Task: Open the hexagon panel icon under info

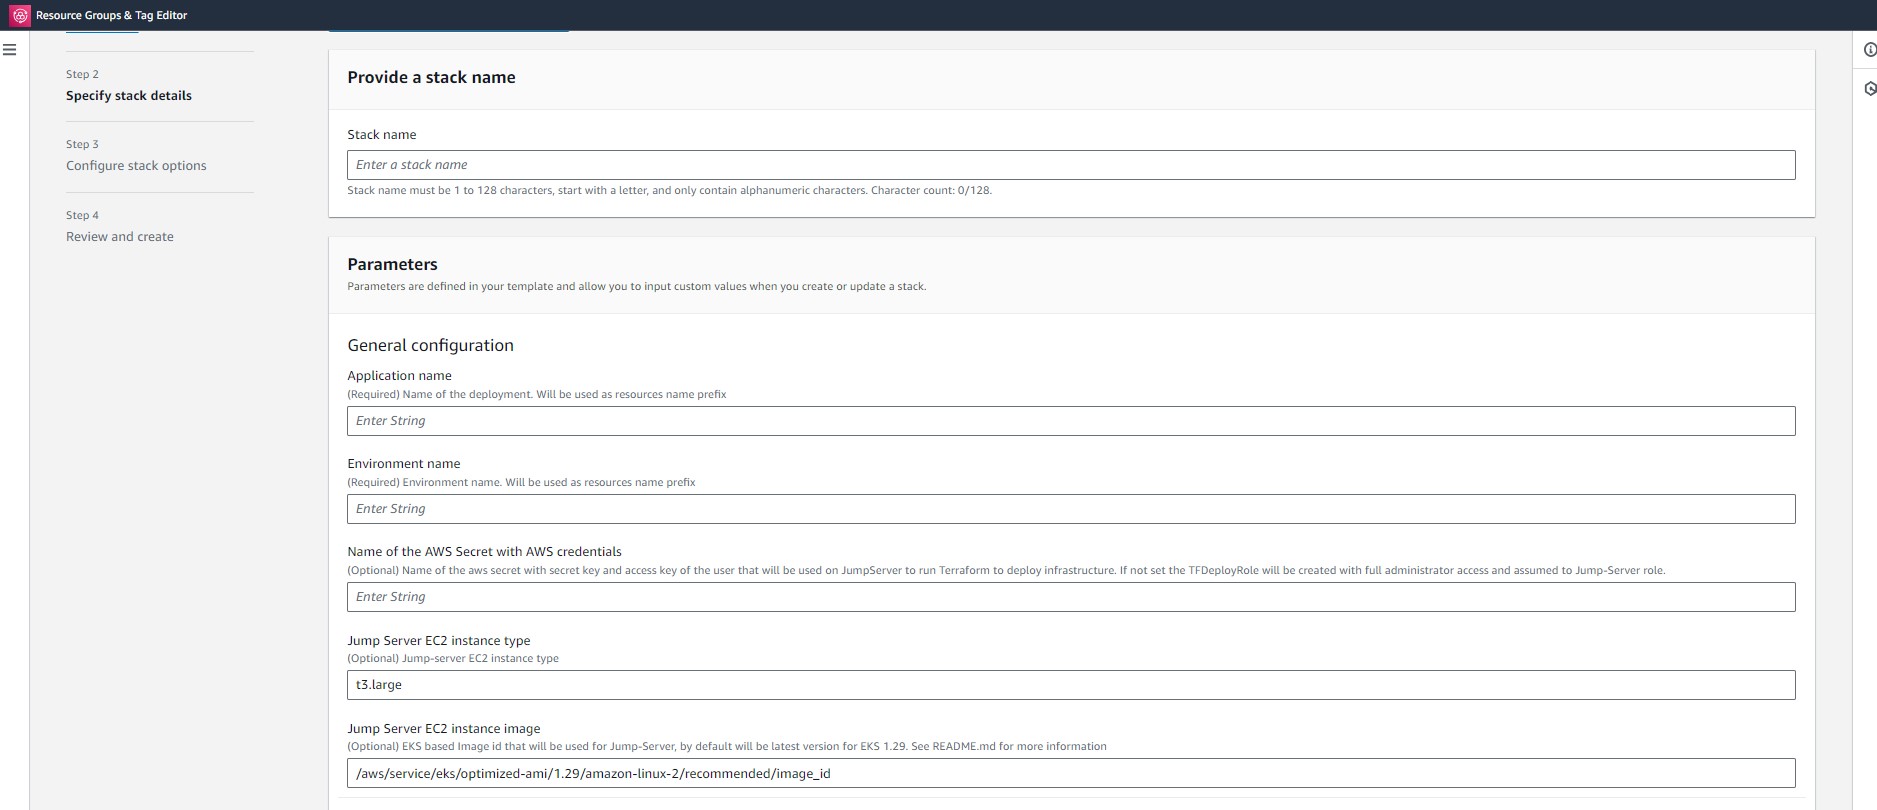Action: click(x=1870, y=89)
